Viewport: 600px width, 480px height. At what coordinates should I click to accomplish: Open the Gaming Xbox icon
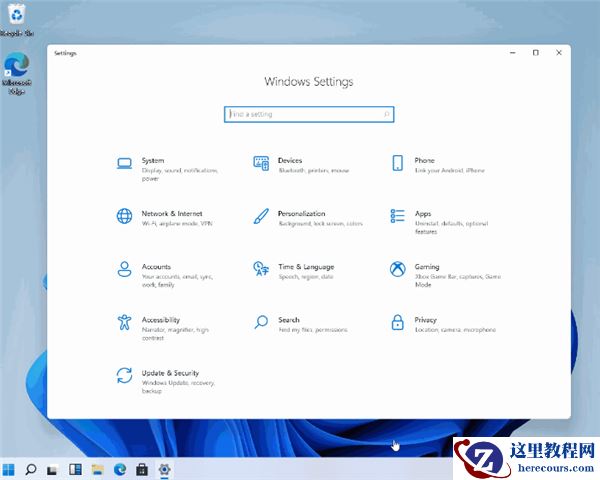point(398,269)
